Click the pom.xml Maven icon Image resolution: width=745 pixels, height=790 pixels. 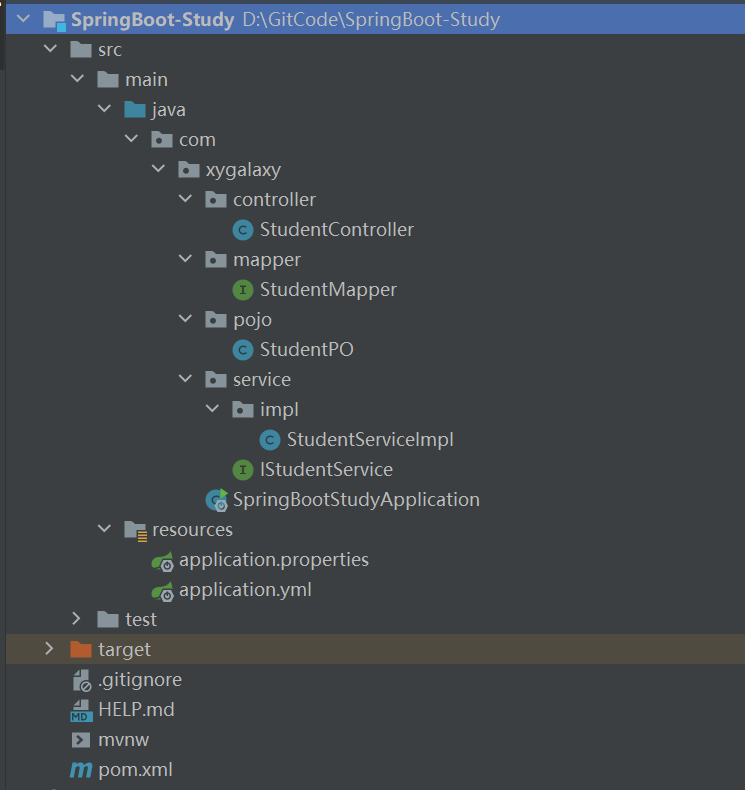point(81,770)
